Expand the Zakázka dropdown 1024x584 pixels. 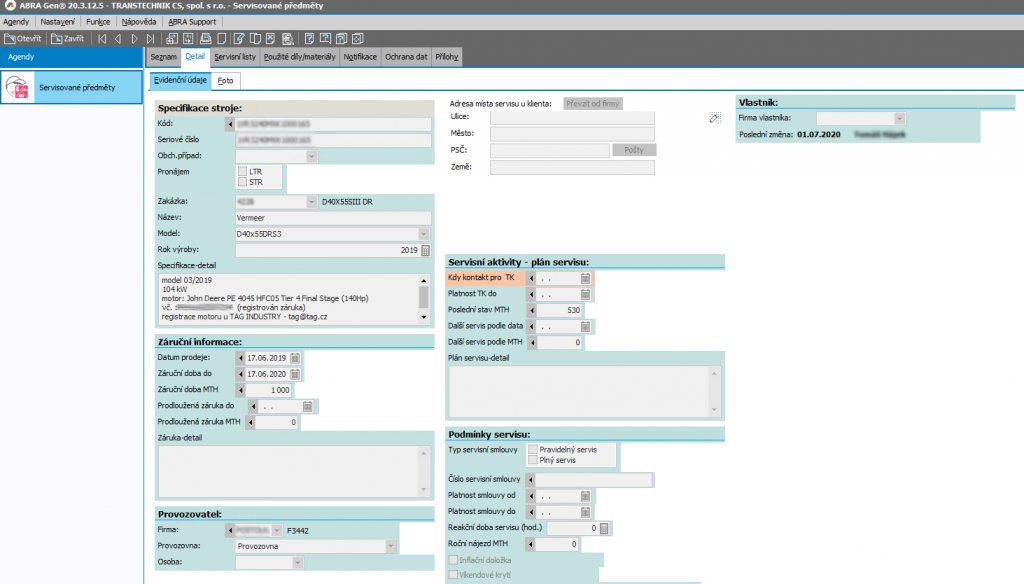tap(312, 202)
